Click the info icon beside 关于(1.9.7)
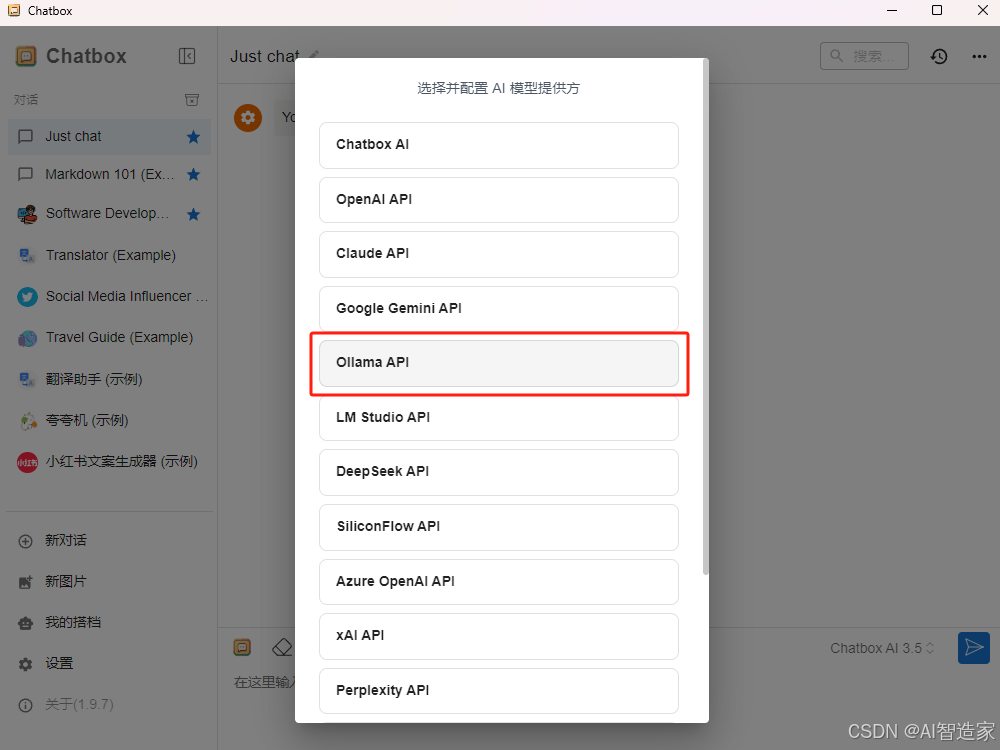Viewport: 1000px width, 750px height. pyautogui.click(x=26, y=705)
